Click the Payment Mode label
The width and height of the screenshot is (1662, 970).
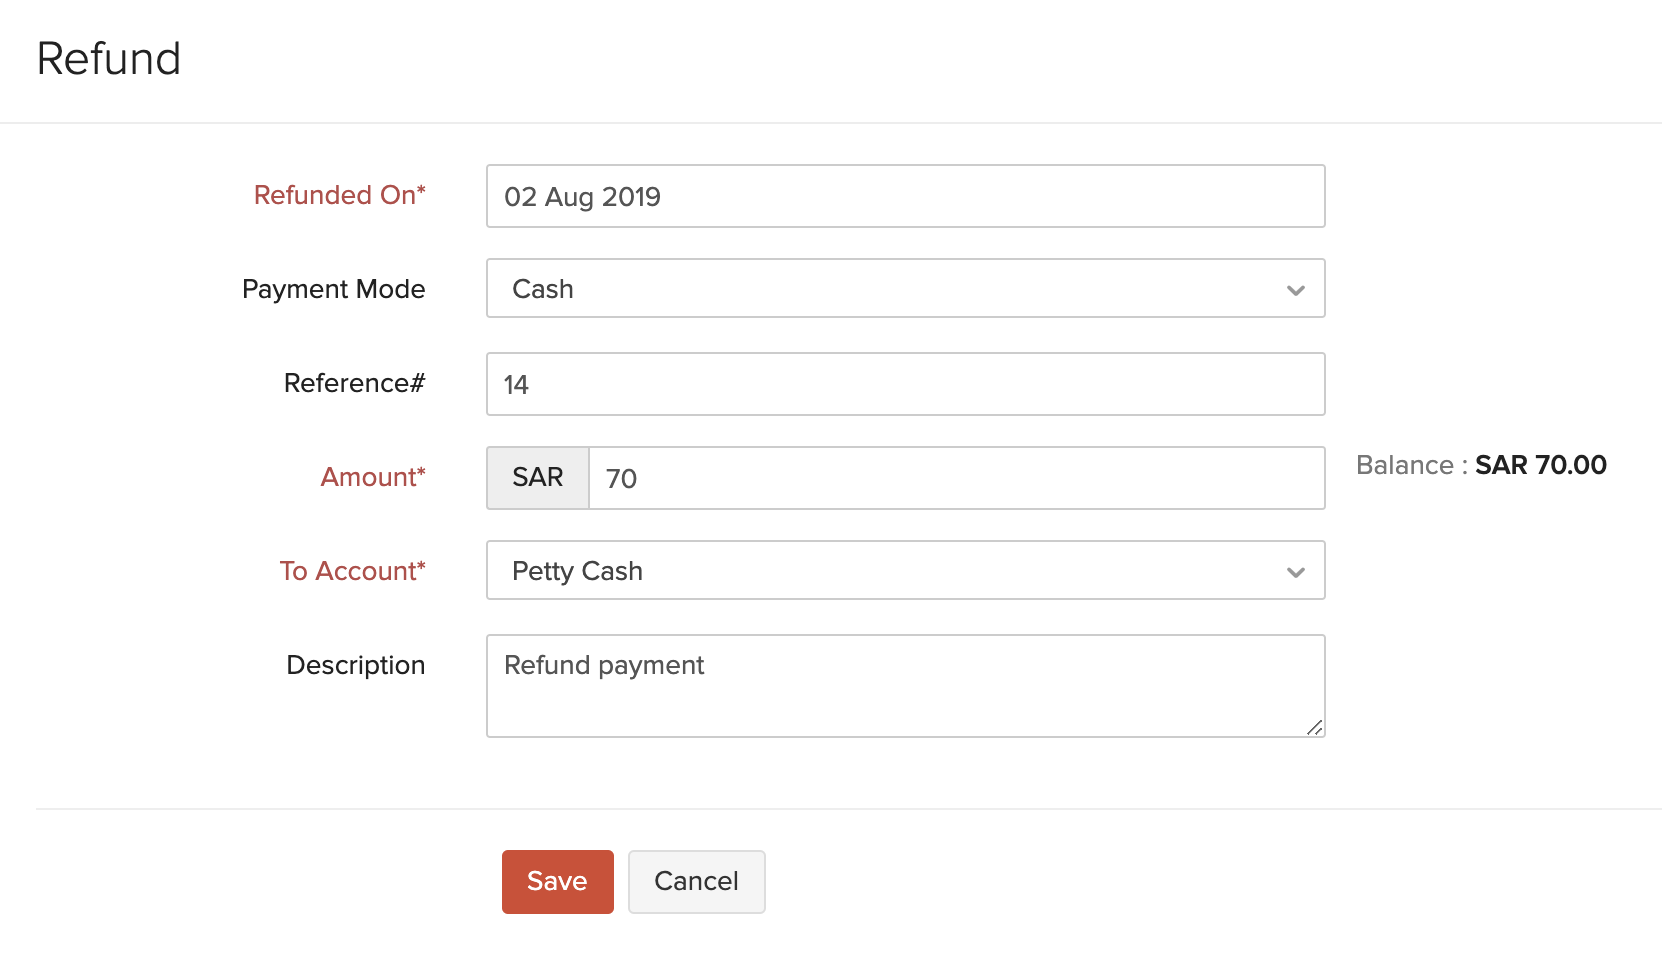pyautogui.click(x=334, y=289)
